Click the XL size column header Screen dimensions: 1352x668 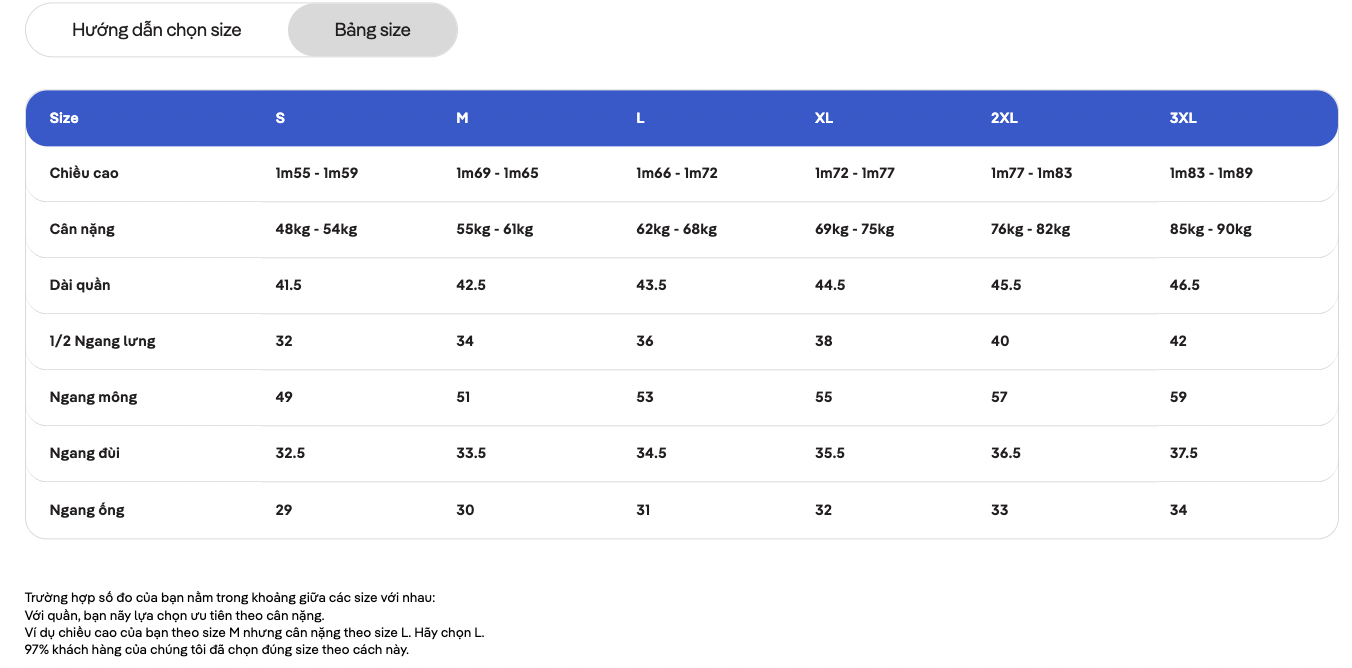(824, 118)
